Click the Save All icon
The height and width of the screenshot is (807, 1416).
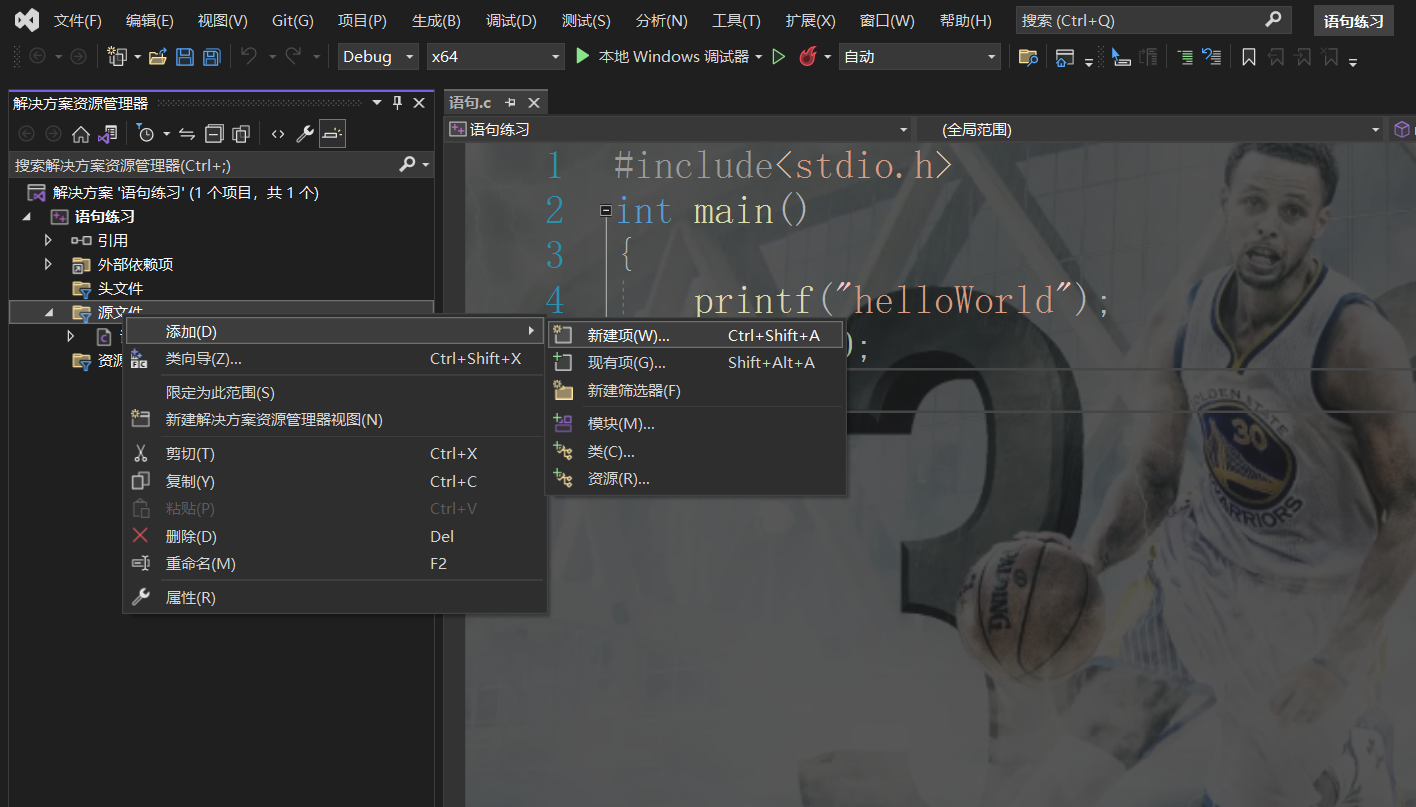point(211,57)
